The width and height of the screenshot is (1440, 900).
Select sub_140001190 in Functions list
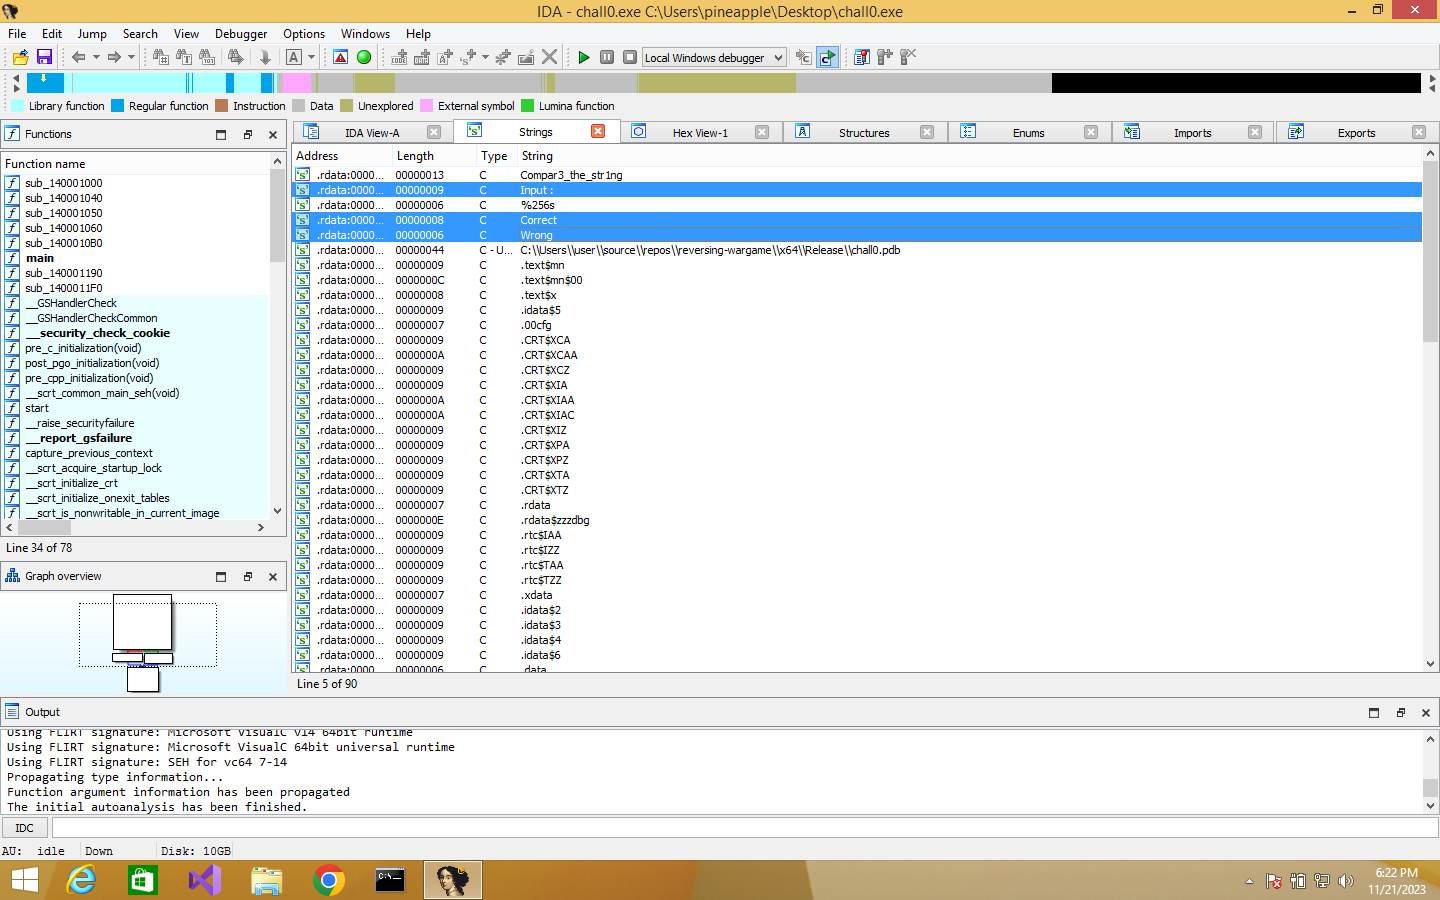(x=136, y=273)
